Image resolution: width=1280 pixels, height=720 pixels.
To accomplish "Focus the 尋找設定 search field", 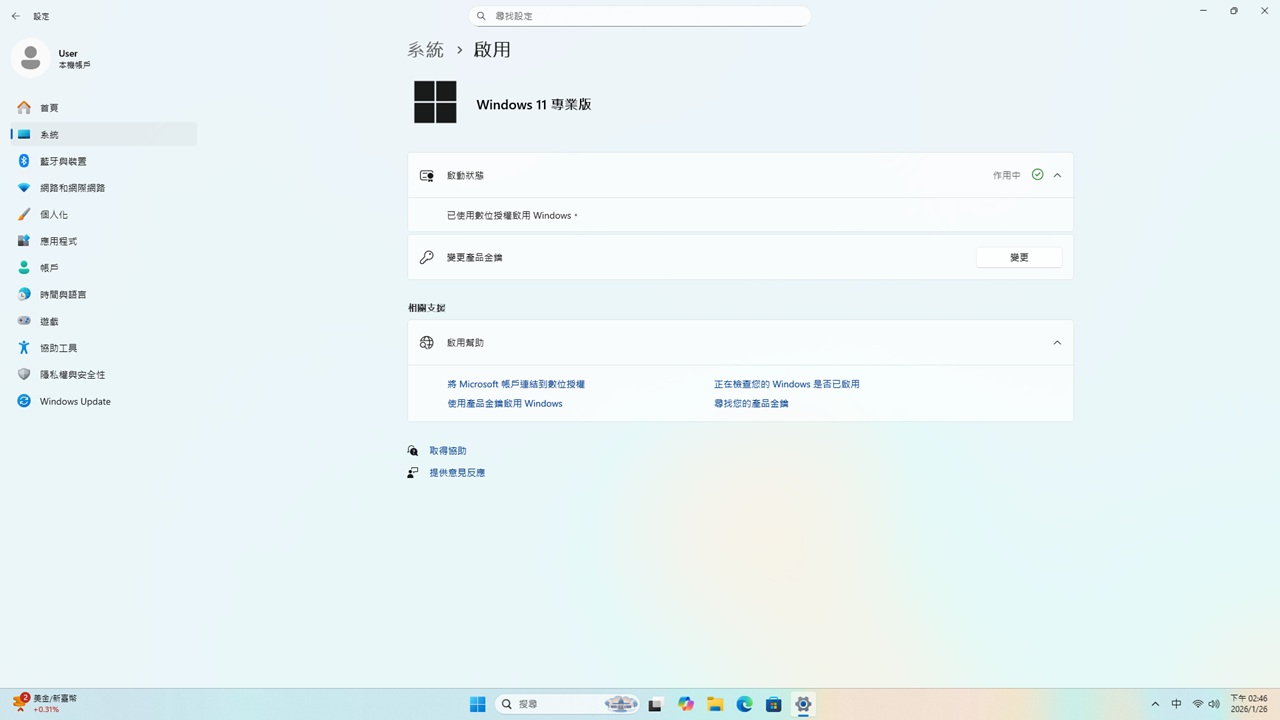I will pyautogui.click(x=640, y=16).
